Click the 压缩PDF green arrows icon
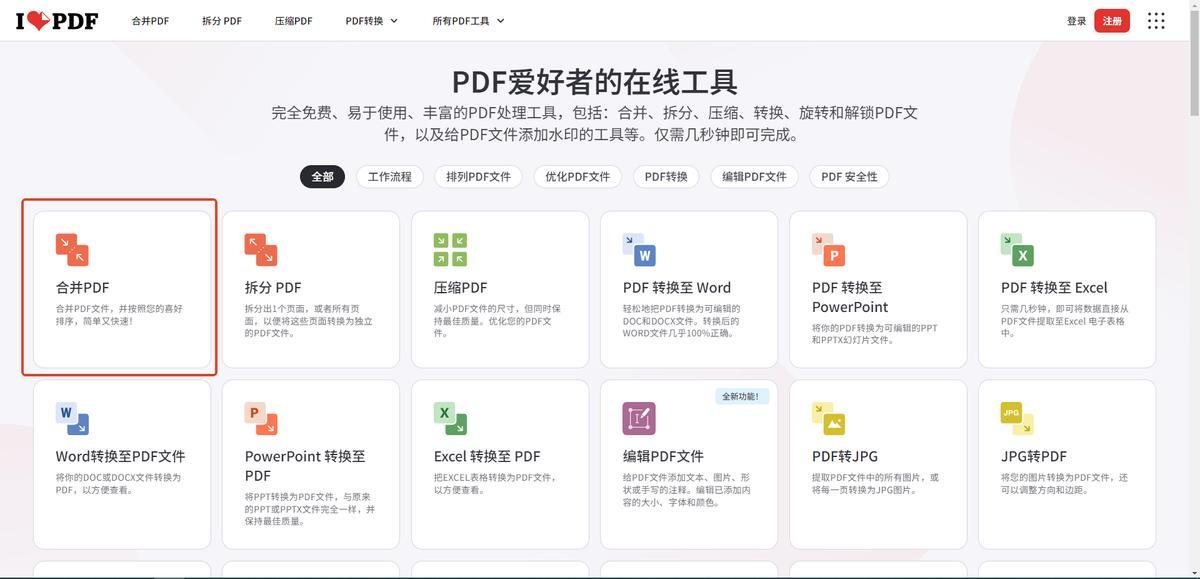Viewport: 1200px width, 579px height. pyautogui.click(x=450, y=250)
